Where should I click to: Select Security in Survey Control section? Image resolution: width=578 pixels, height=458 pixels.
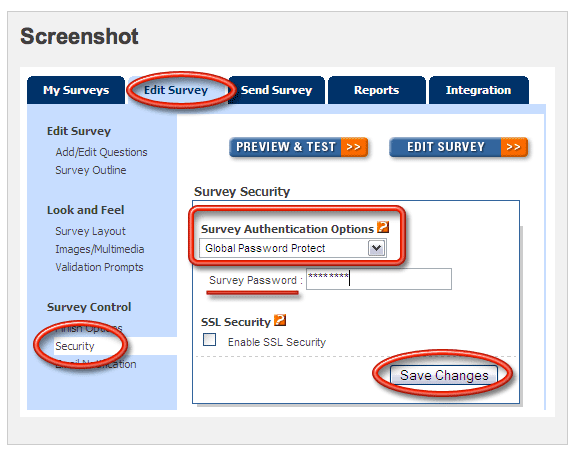click(x=75, y=346)
